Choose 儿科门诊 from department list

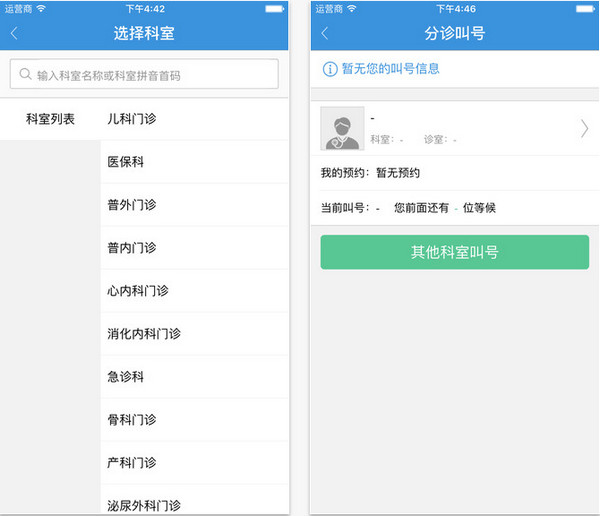pyautogui.click(x=132, y=119)
